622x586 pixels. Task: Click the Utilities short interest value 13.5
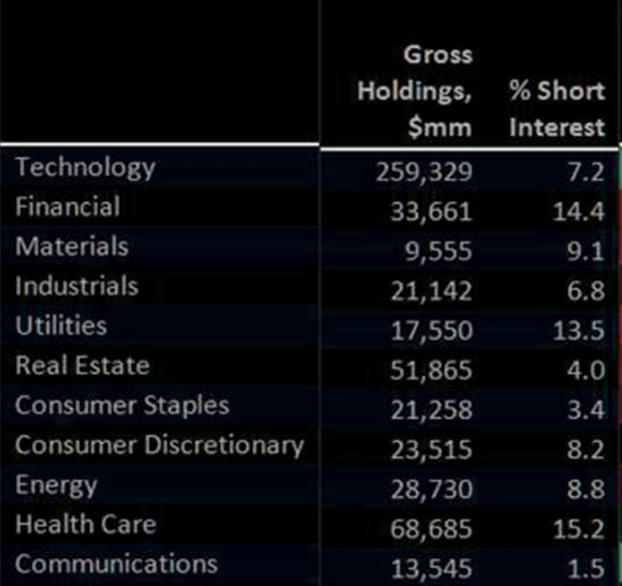tap(583, 331)
